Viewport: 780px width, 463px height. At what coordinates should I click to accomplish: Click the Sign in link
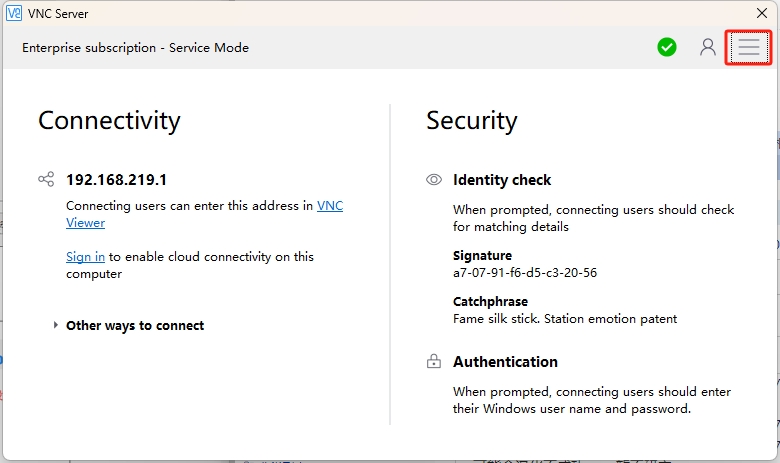(x=85, y=257)
